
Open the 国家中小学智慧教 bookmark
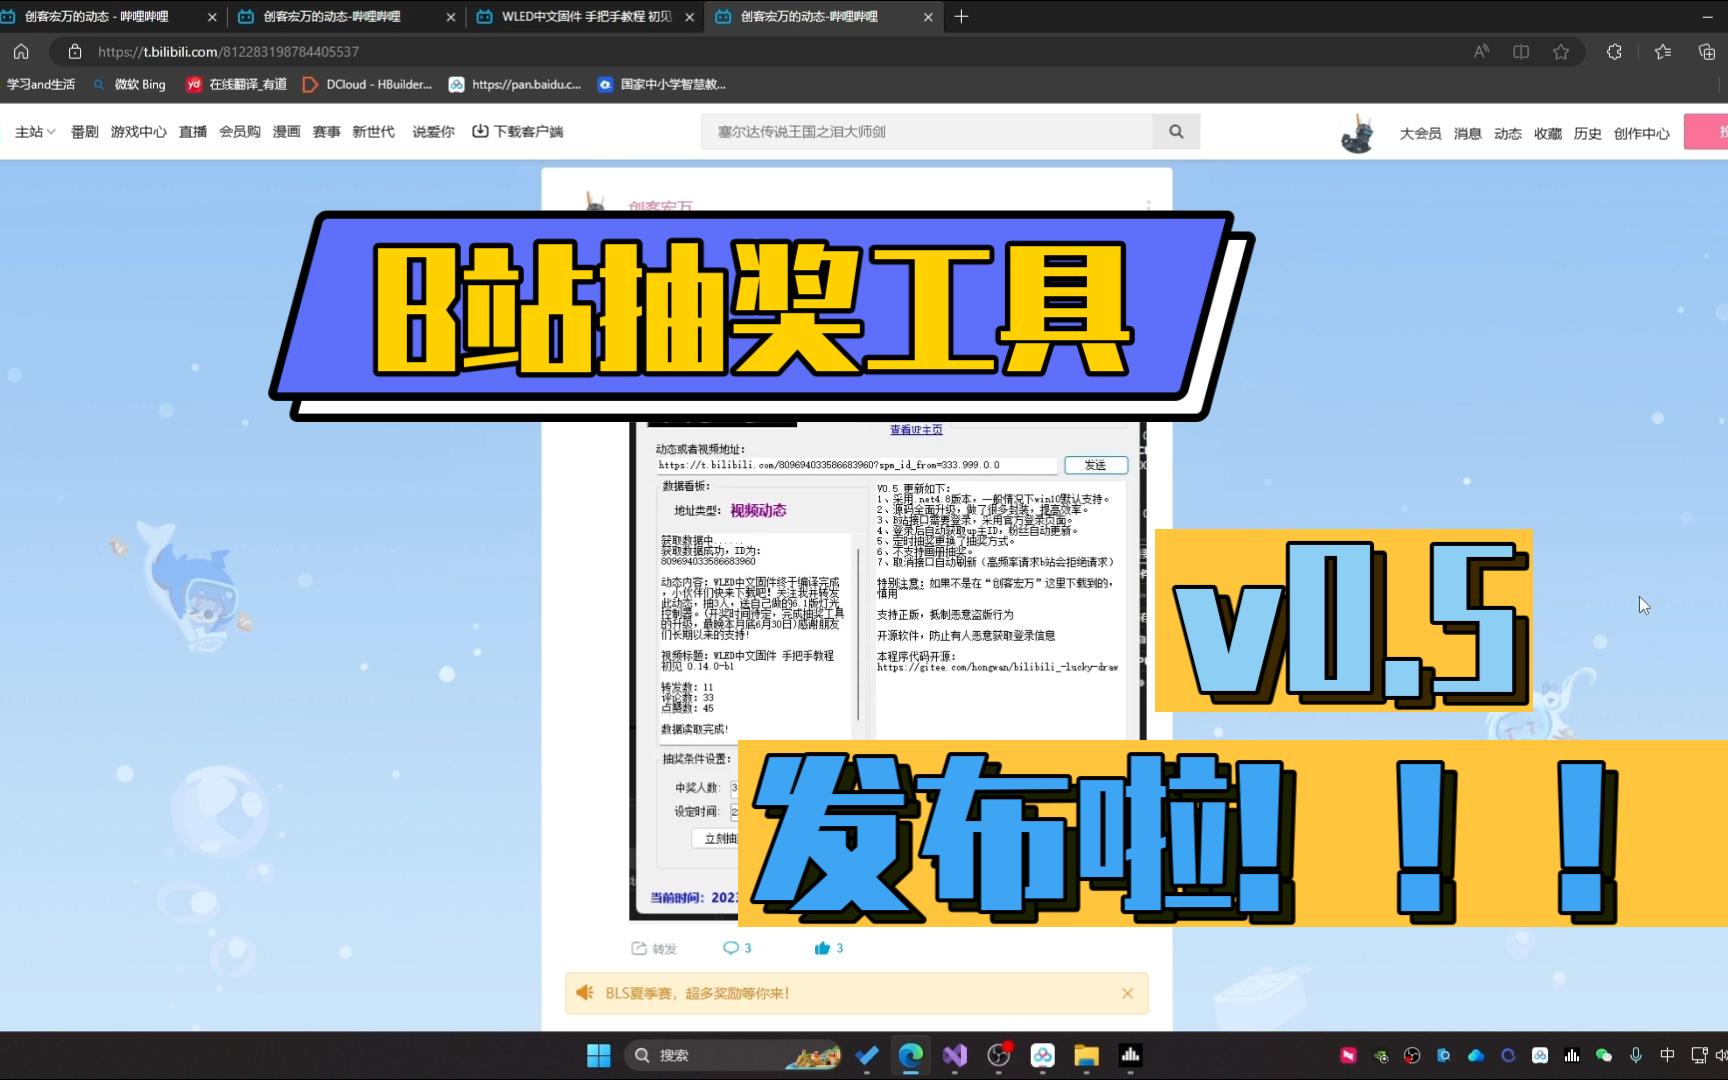(662, 84)
